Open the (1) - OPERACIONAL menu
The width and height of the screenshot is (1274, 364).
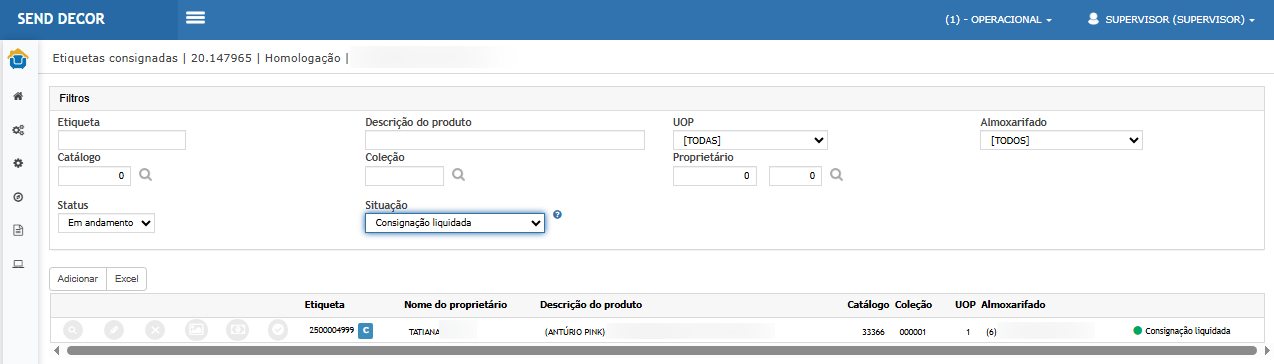(x=998, y=19)
